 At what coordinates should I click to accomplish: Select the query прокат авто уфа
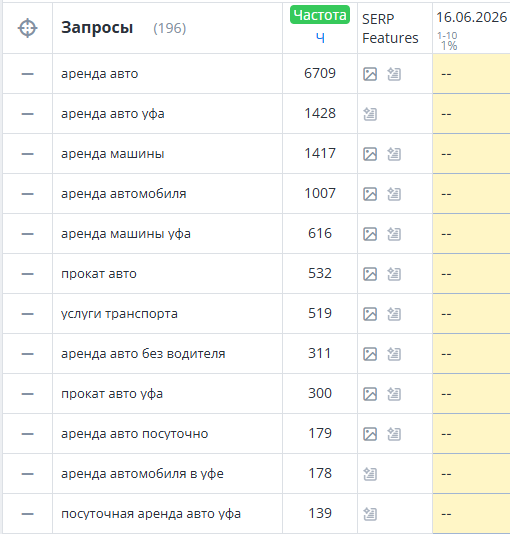(x=112, y=394)
